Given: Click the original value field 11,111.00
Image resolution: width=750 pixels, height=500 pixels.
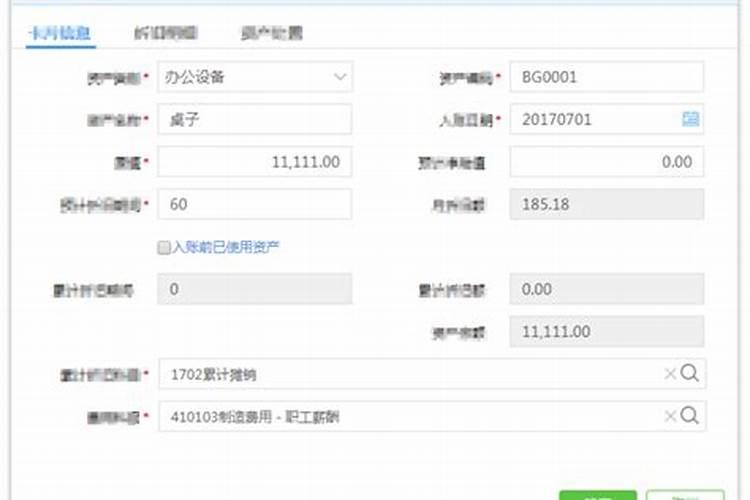Looking at the screenshot, I should pos(254,162).
